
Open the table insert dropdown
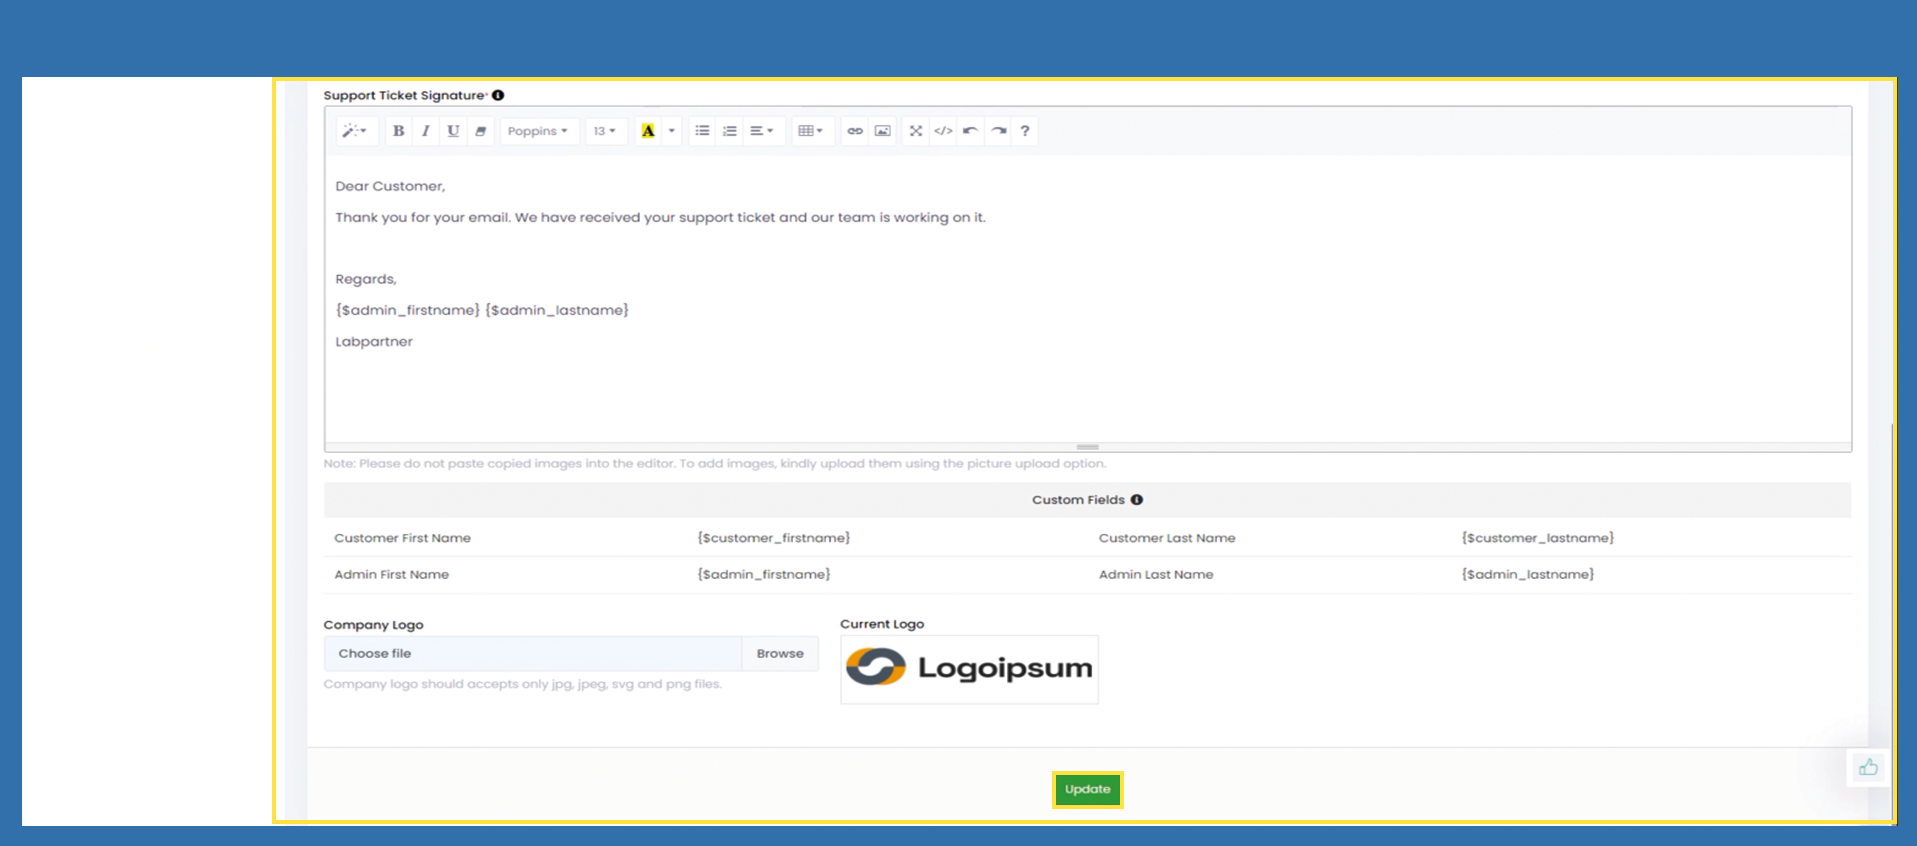[x=811, y=131]
